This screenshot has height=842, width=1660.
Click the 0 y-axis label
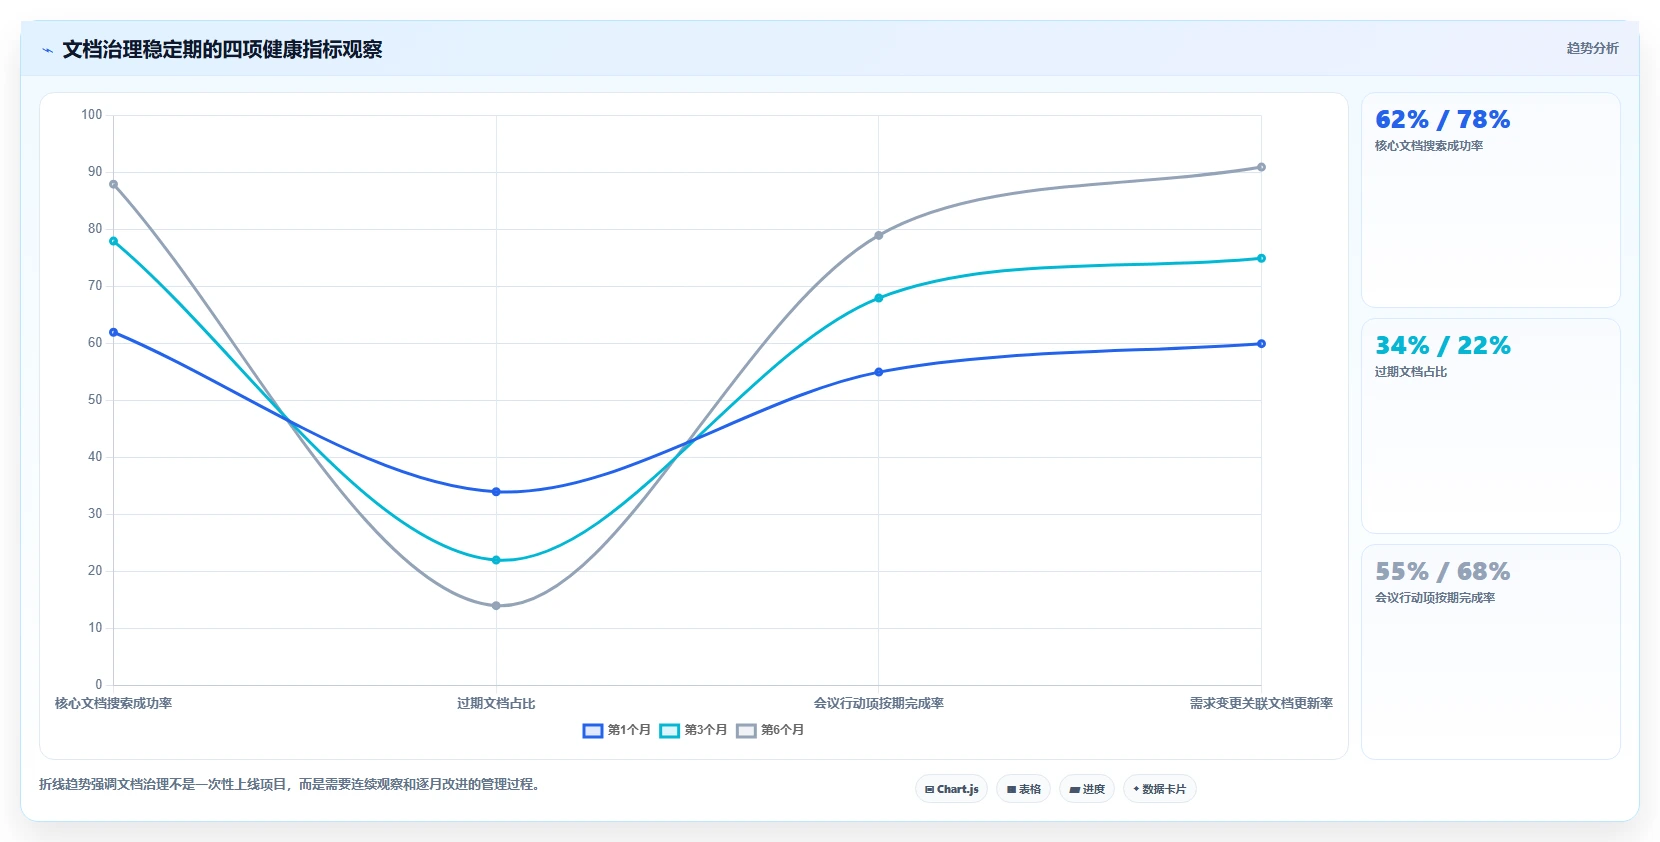click(x=99, y=685)
